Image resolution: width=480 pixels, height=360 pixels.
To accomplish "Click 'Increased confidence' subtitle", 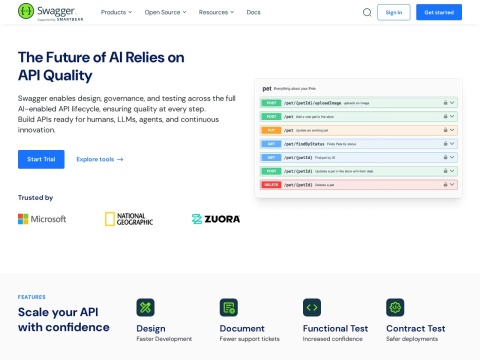I will (332, 339).
